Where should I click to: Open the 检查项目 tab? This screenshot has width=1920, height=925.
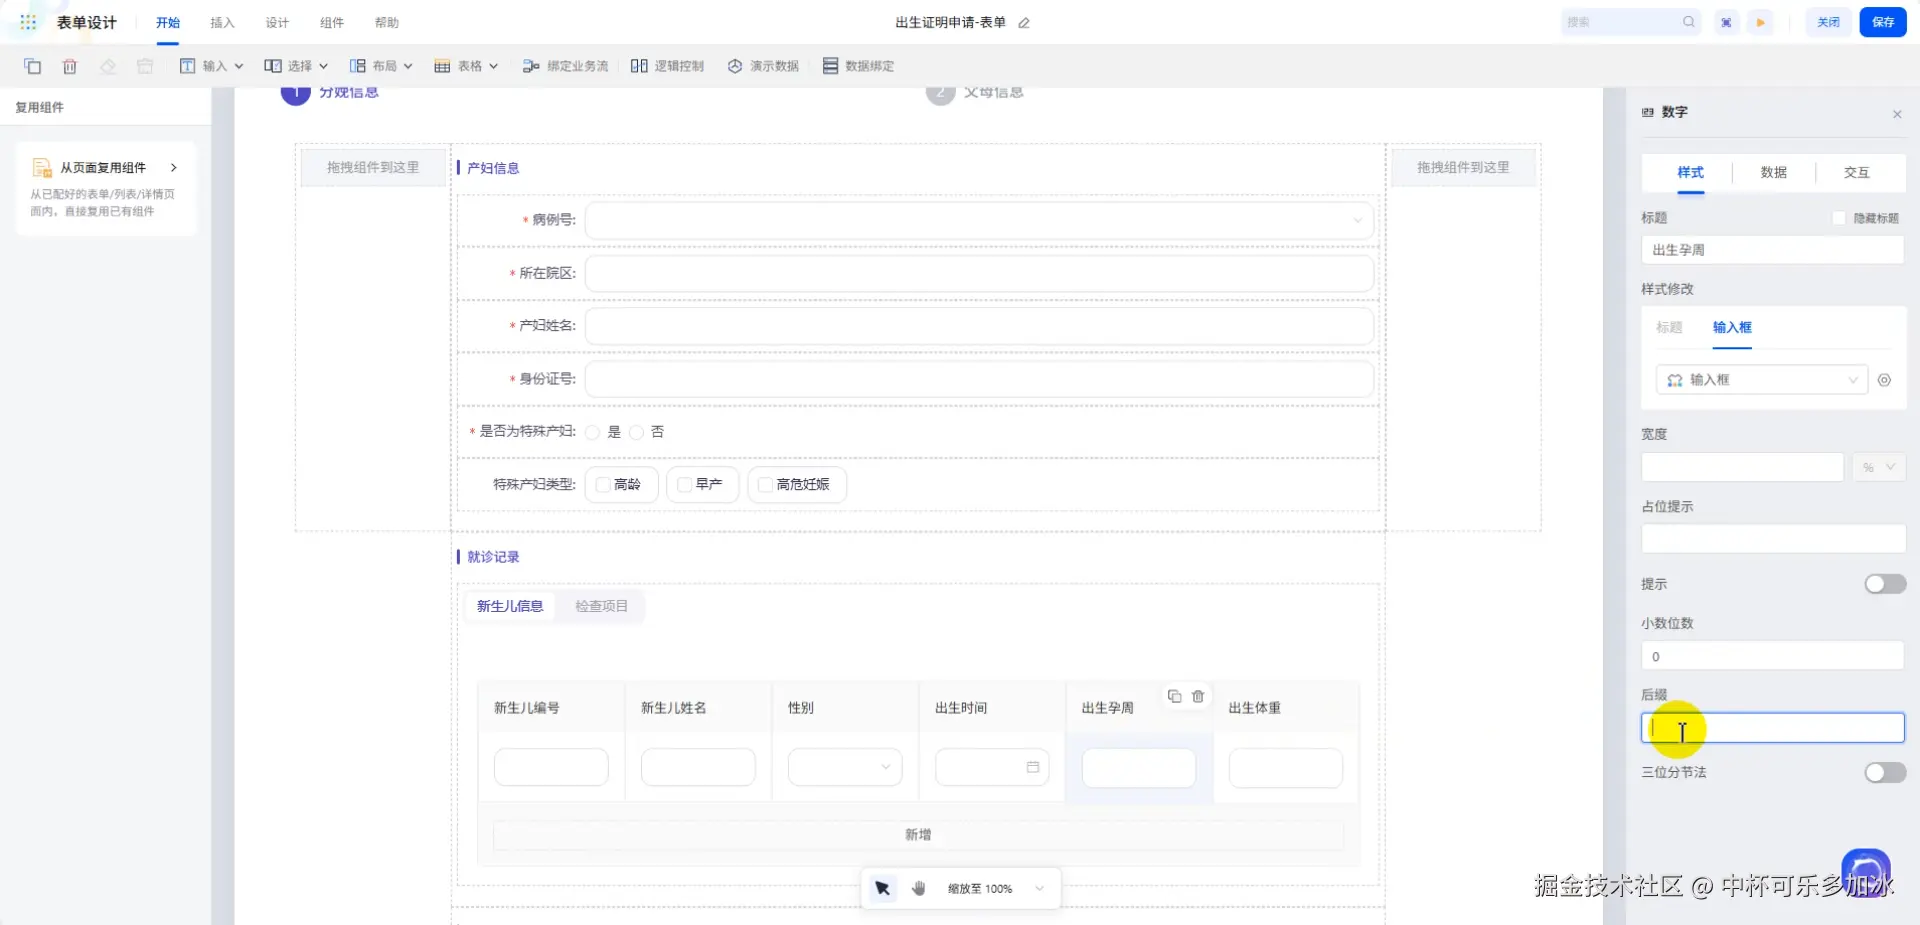(601, 606)
